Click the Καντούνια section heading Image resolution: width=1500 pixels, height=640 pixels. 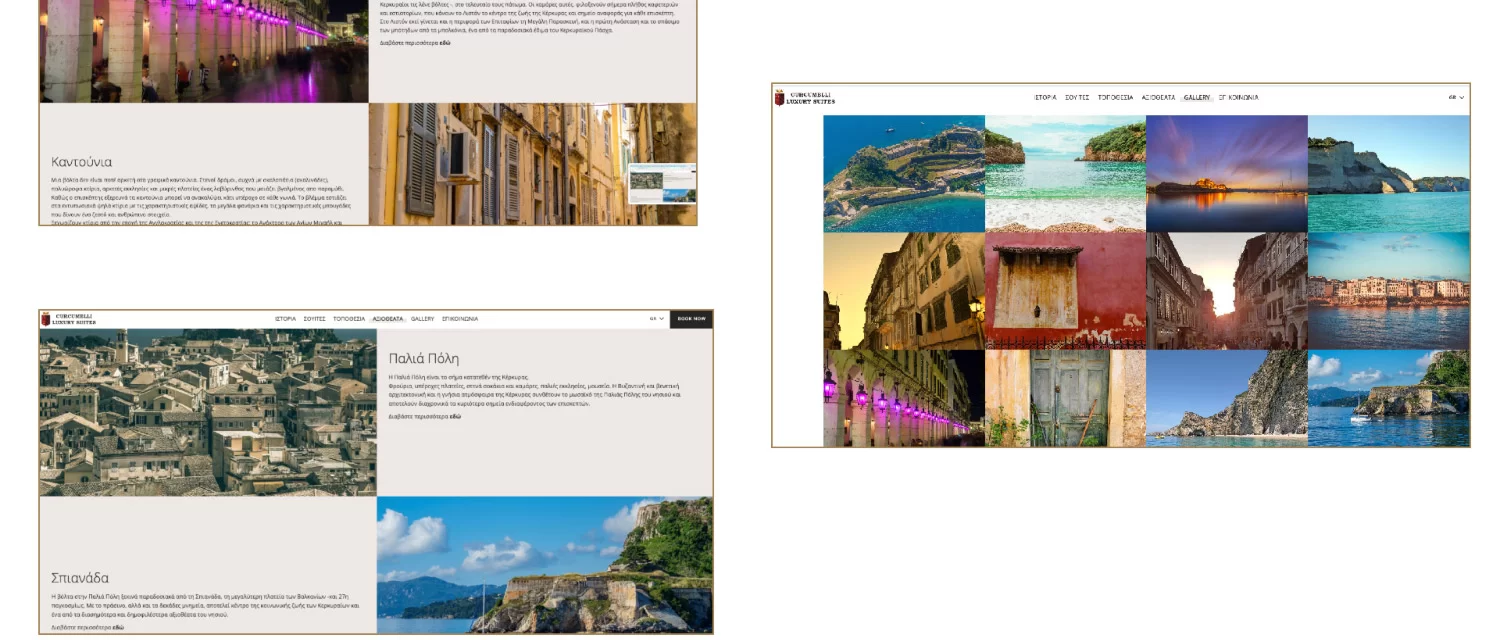click(x=82, y=162)
